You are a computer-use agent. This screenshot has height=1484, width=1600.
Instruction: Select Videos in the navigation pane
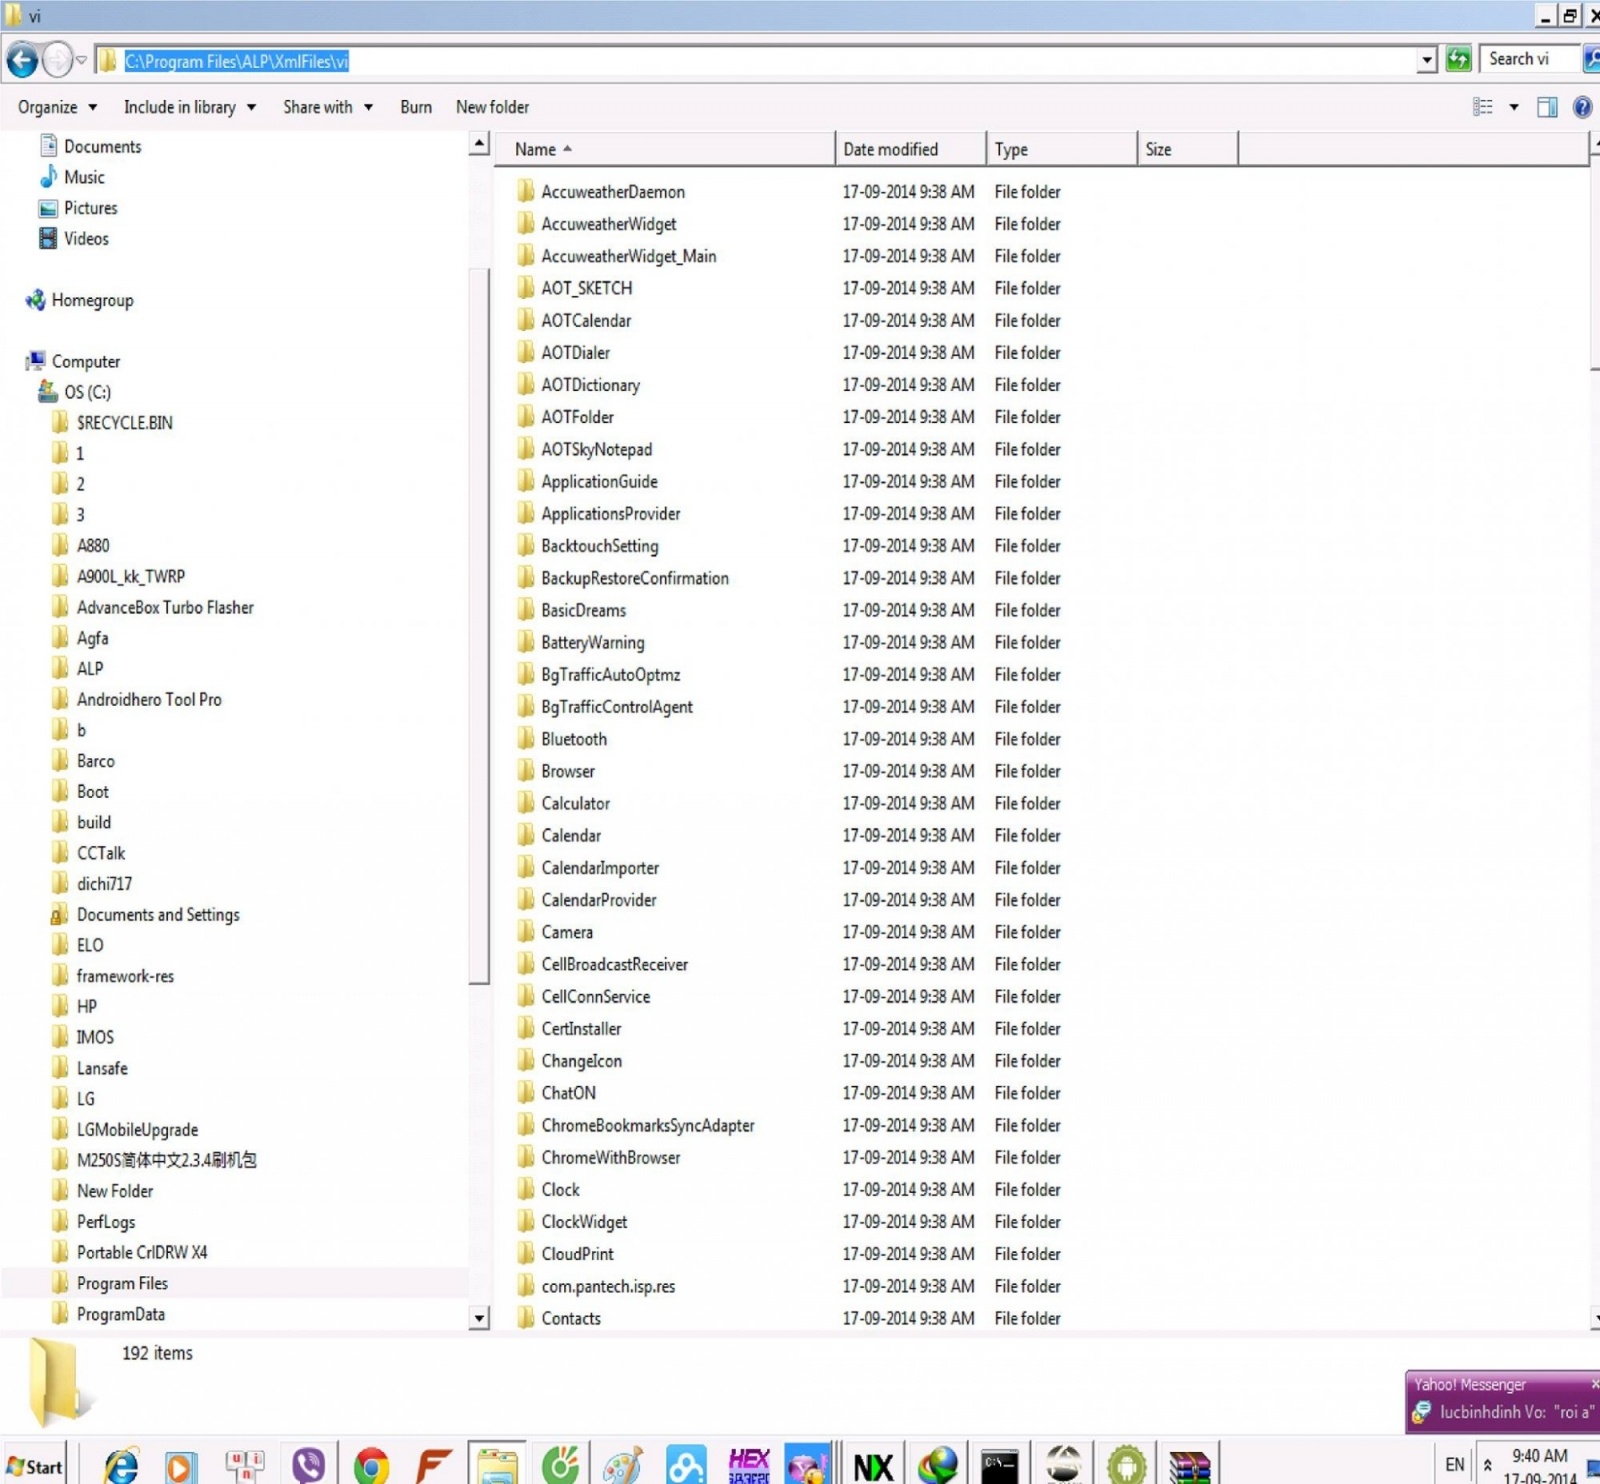[74, 239]
